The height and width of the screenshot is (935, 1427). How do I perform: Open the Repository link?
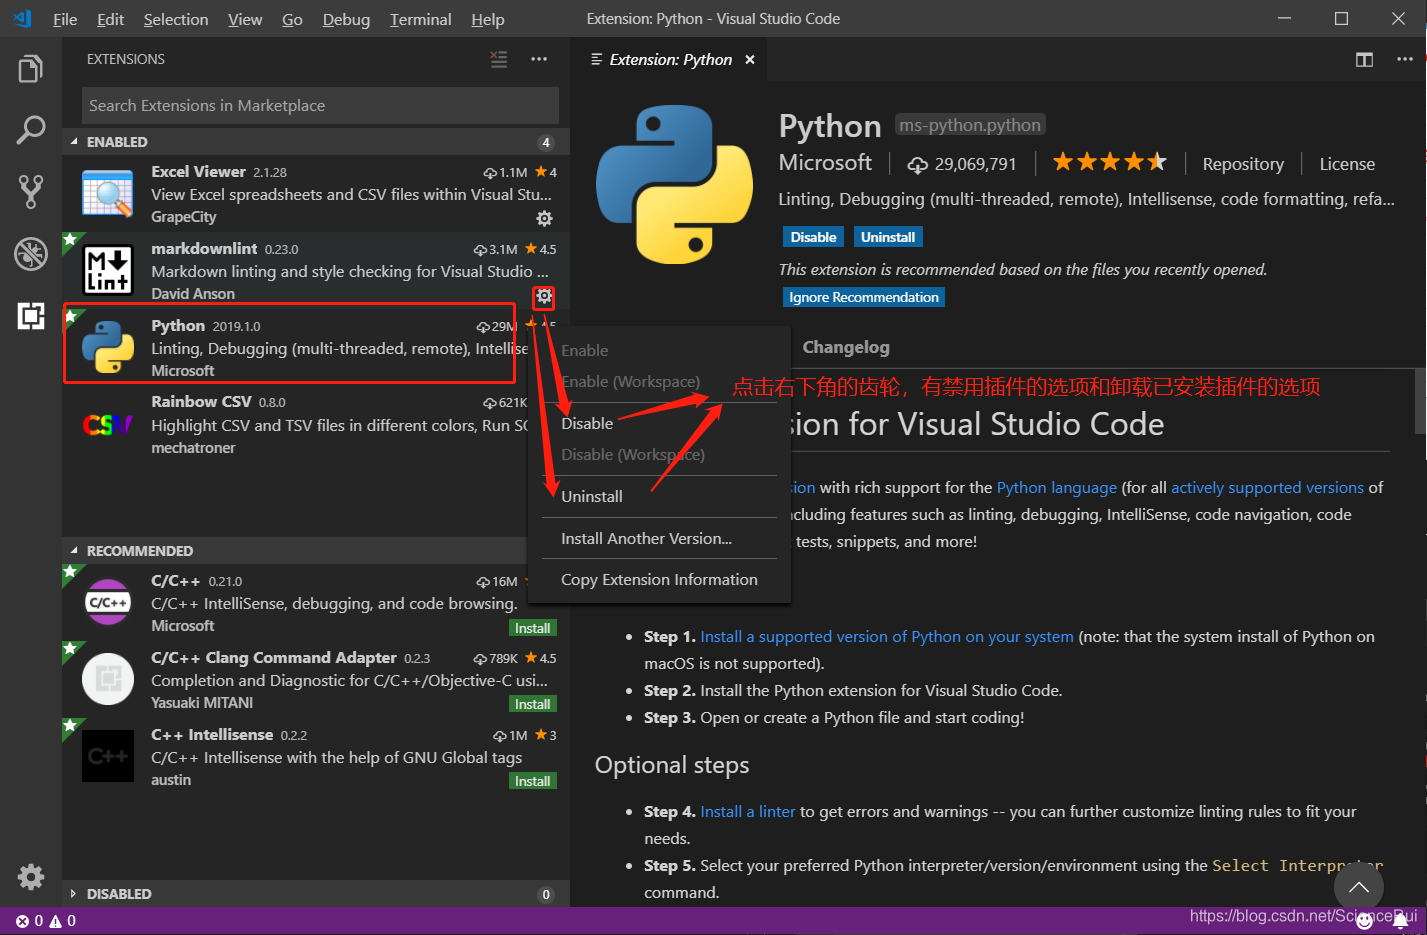1243,164
